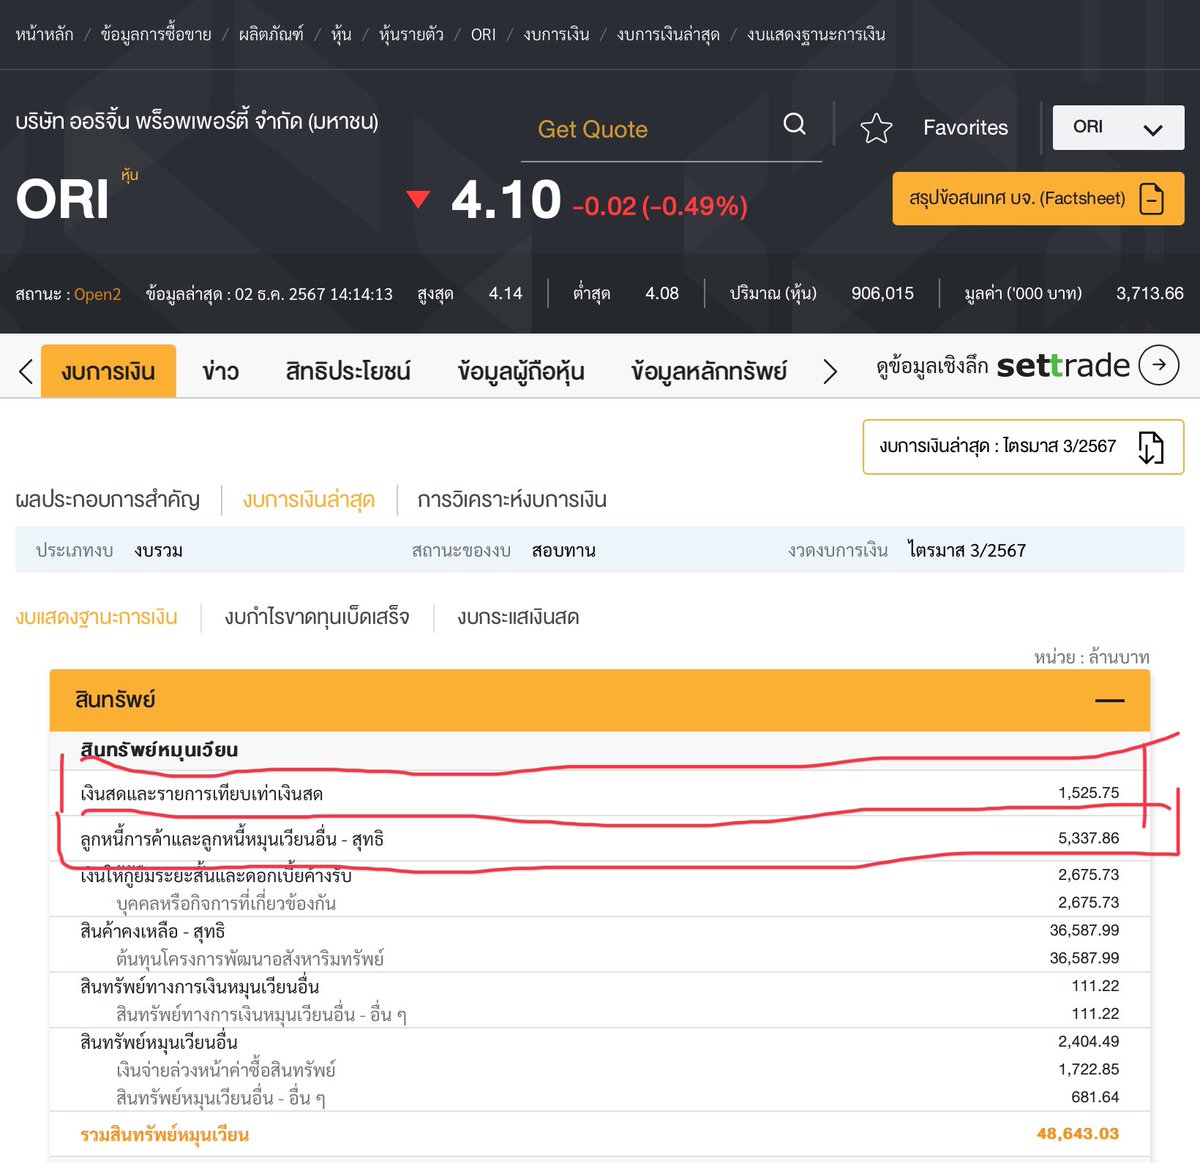1200x1163 pixels.
Task: Open the ผลประกอบการสำคัญ sub-tab
Action: [x=108, y=499]
